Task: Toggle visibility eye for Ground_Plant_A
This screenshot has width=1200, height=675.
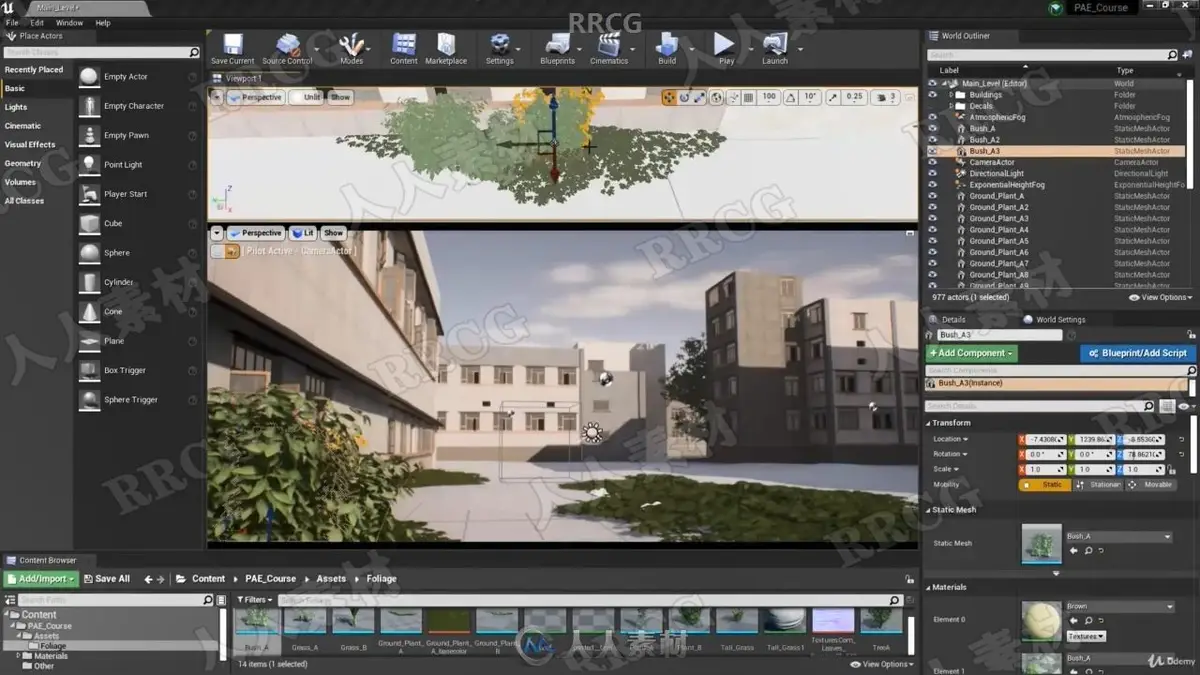Action: 932,196
